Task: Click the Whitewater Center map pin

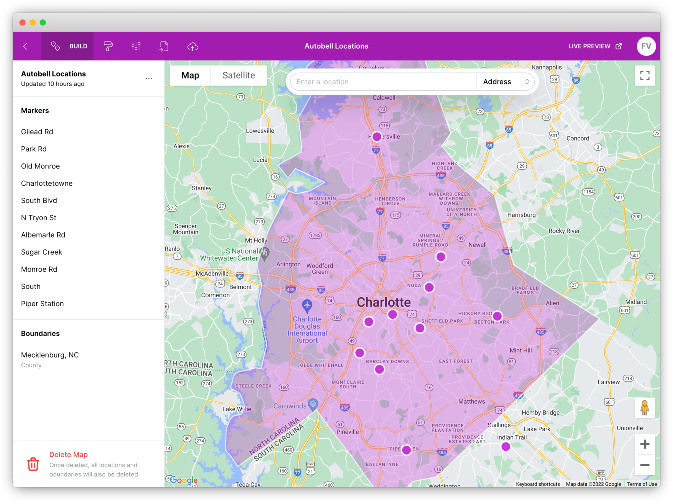Action: [x=265, y=253]
